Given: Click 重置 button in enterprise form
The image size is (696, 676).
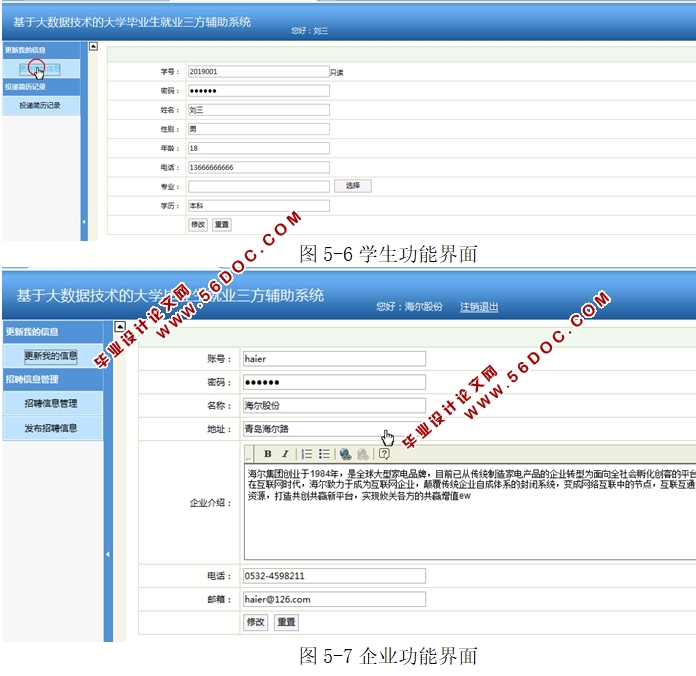Looking at the screenshot, I should click(286, 622).
